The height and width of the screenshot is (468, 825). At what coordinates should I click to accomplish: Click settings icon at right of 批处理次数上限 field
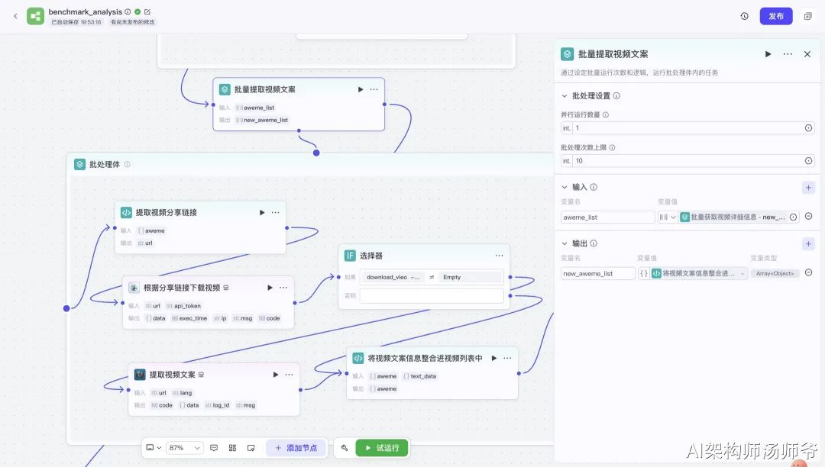click(808, 161)
